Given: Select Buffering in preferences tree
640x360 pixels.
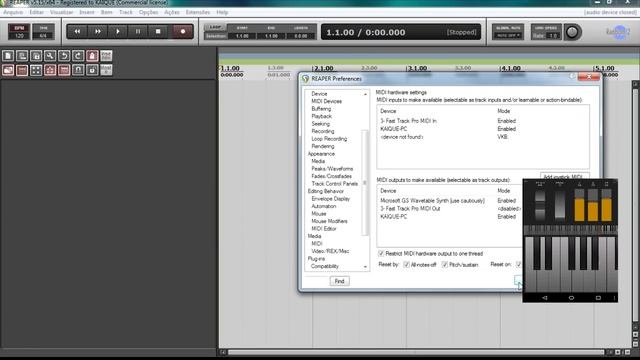Looking at the screenshot, I should pyautogui.click(x=321, y=109).
